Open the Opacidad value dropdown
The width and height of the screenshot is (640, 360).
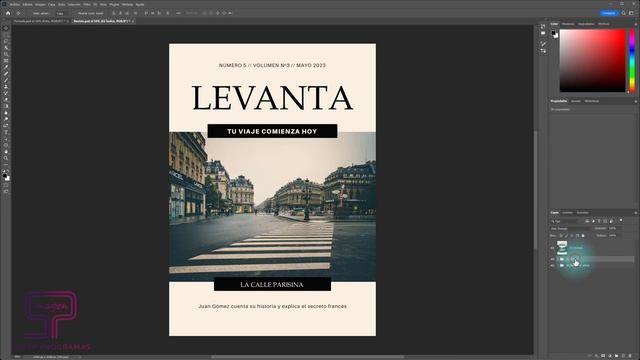pos(615,228)
